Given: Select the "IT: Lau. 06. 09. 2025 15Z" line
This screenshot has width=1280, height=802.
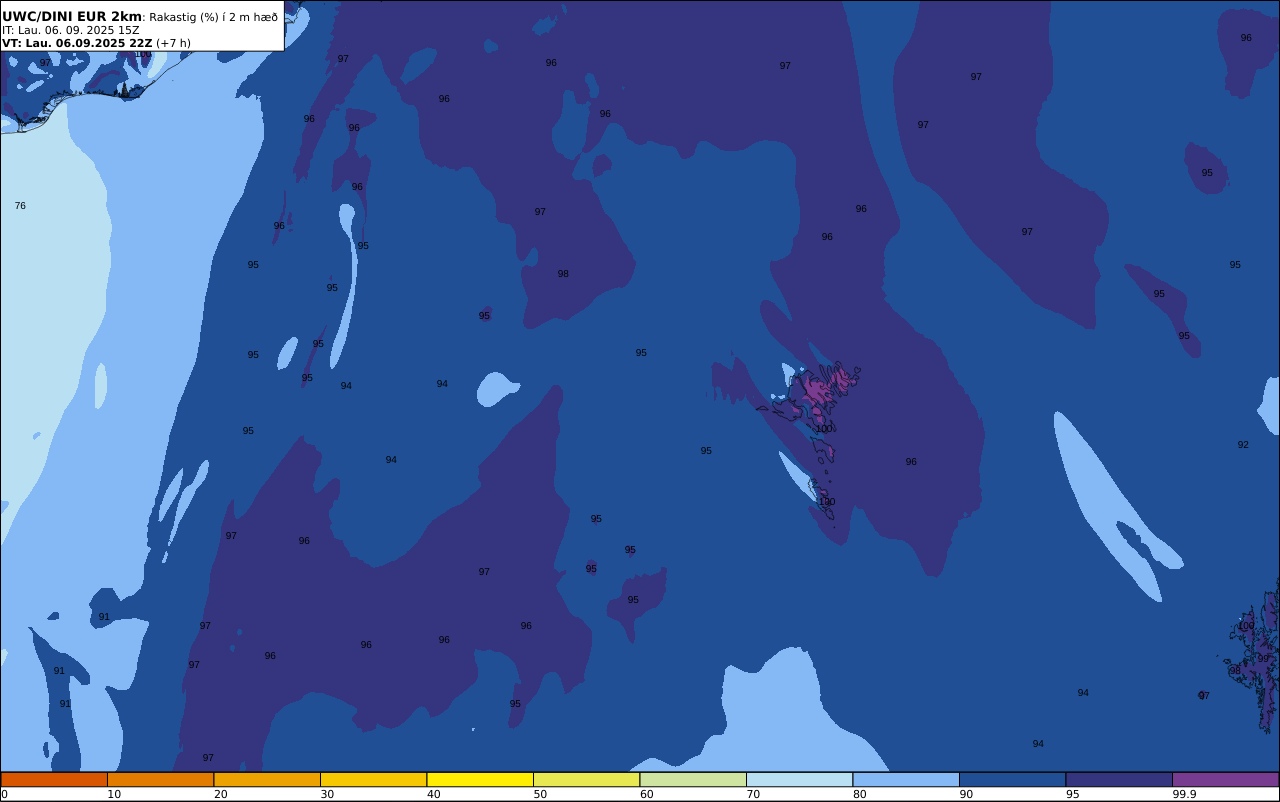Looking at the screenshot, I should click(x=70, y=30).
